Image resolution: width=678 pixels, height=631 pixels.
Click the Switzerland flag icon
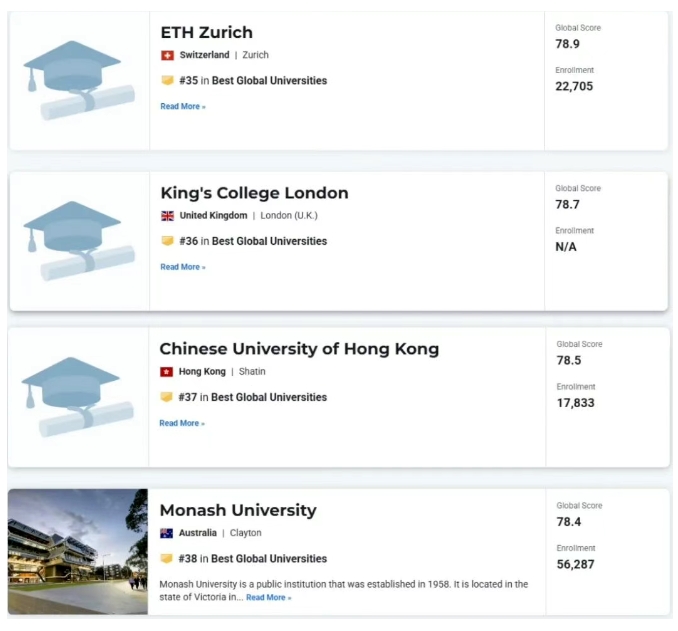[167, 55]
